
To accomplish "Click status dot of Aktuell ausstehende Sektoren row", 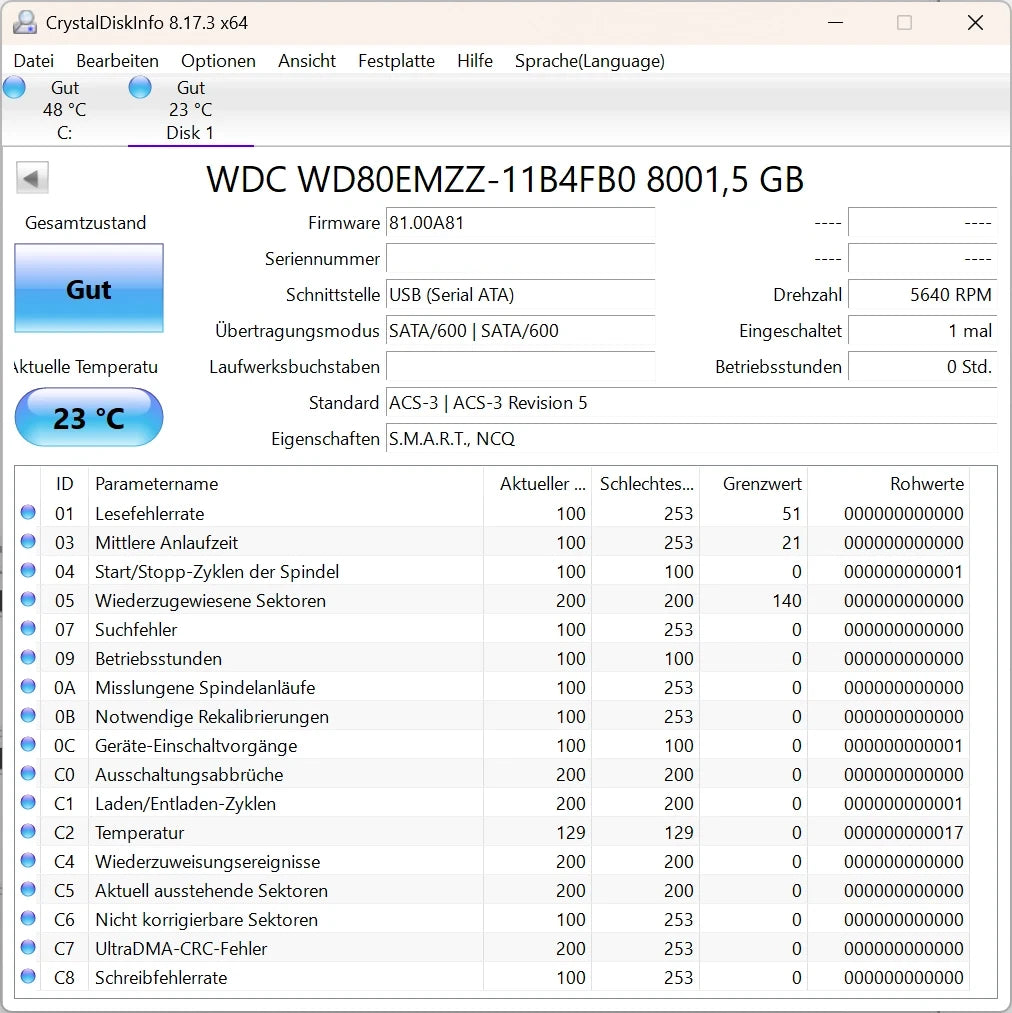I will pyautogui.click(x=28, y=890).
